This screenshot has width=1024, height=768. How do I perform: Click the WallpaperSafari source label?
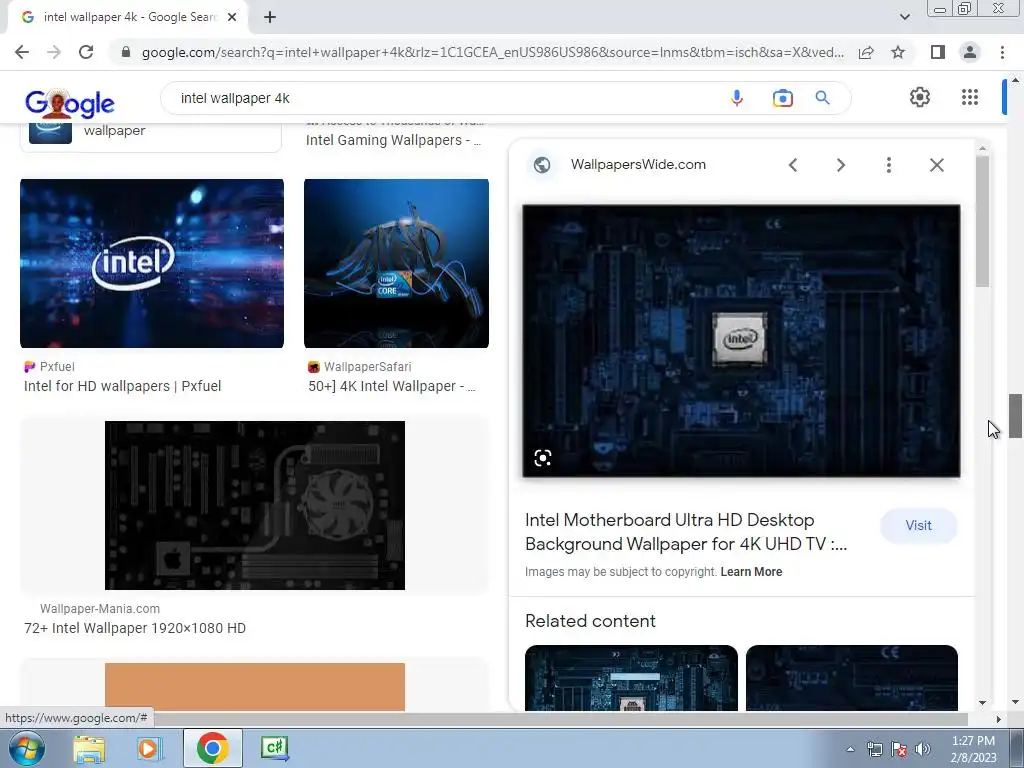[368, 367]
